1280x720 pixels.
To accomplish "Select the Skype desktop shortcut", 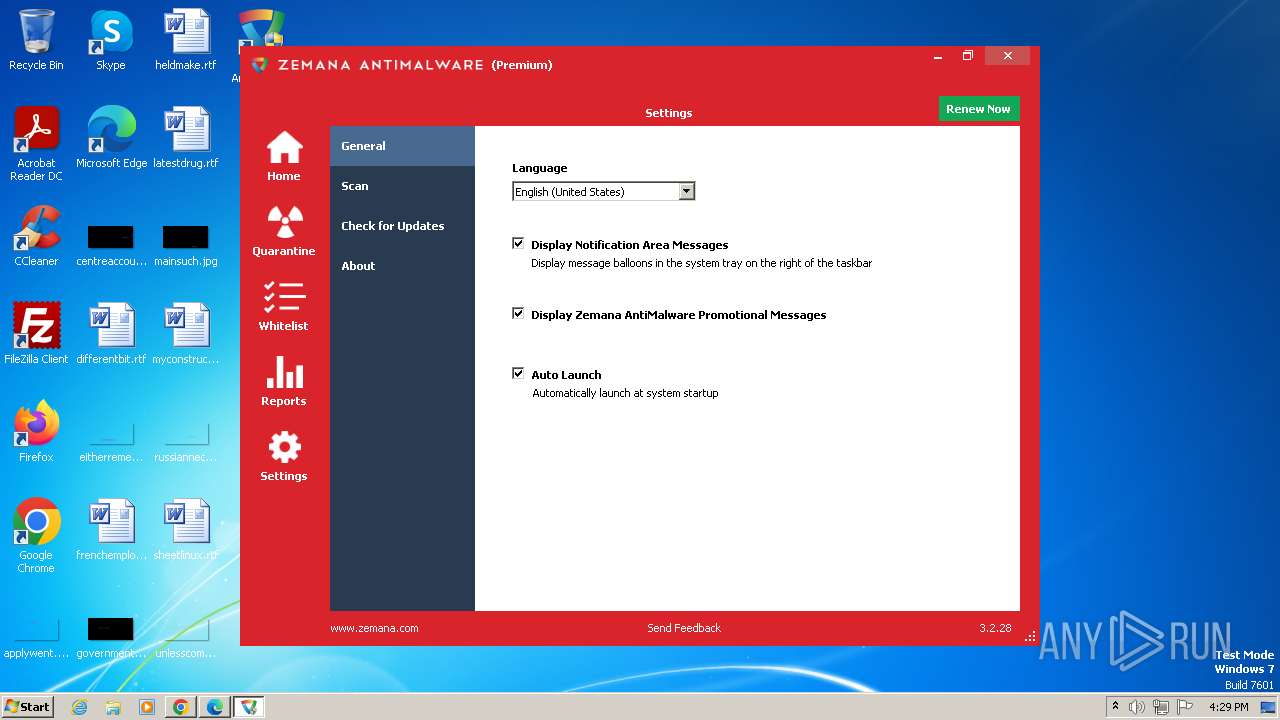I will coord(111,40).
